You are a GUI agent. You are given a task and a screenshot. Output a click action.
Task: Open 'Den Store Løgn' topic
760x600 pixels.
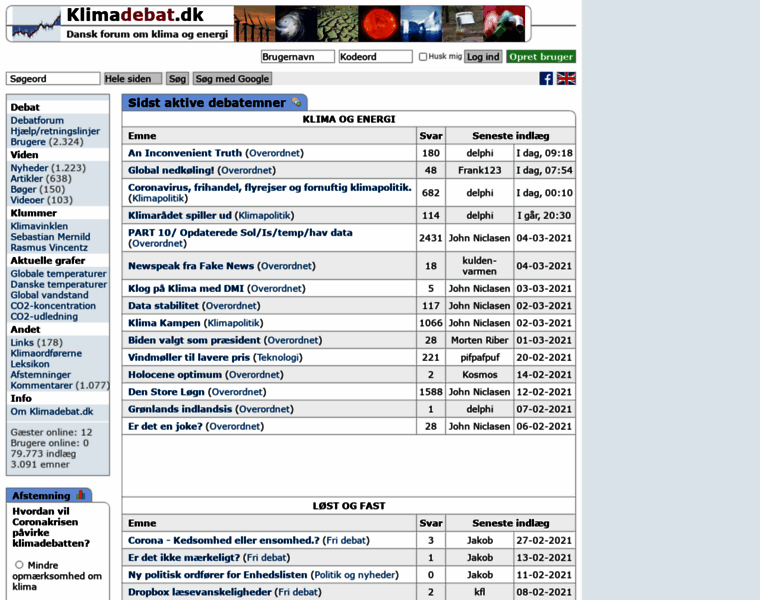coord(166,392)
